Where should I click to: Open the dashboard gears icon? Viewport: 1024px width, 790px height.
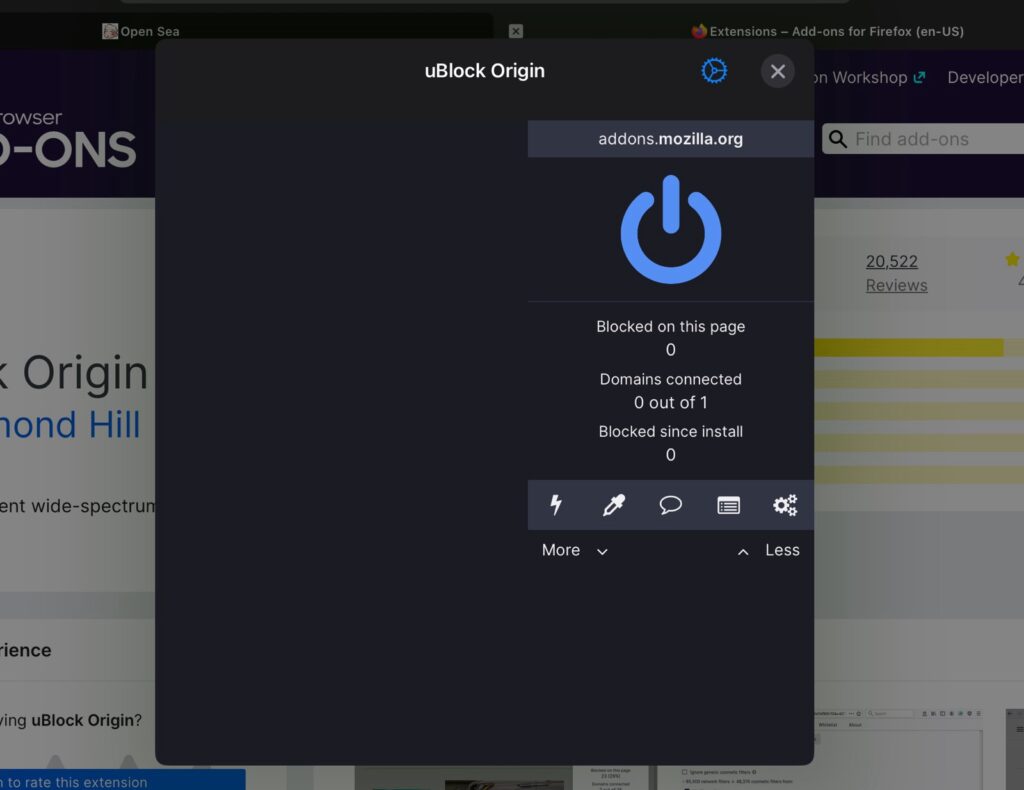click(785, 505)
